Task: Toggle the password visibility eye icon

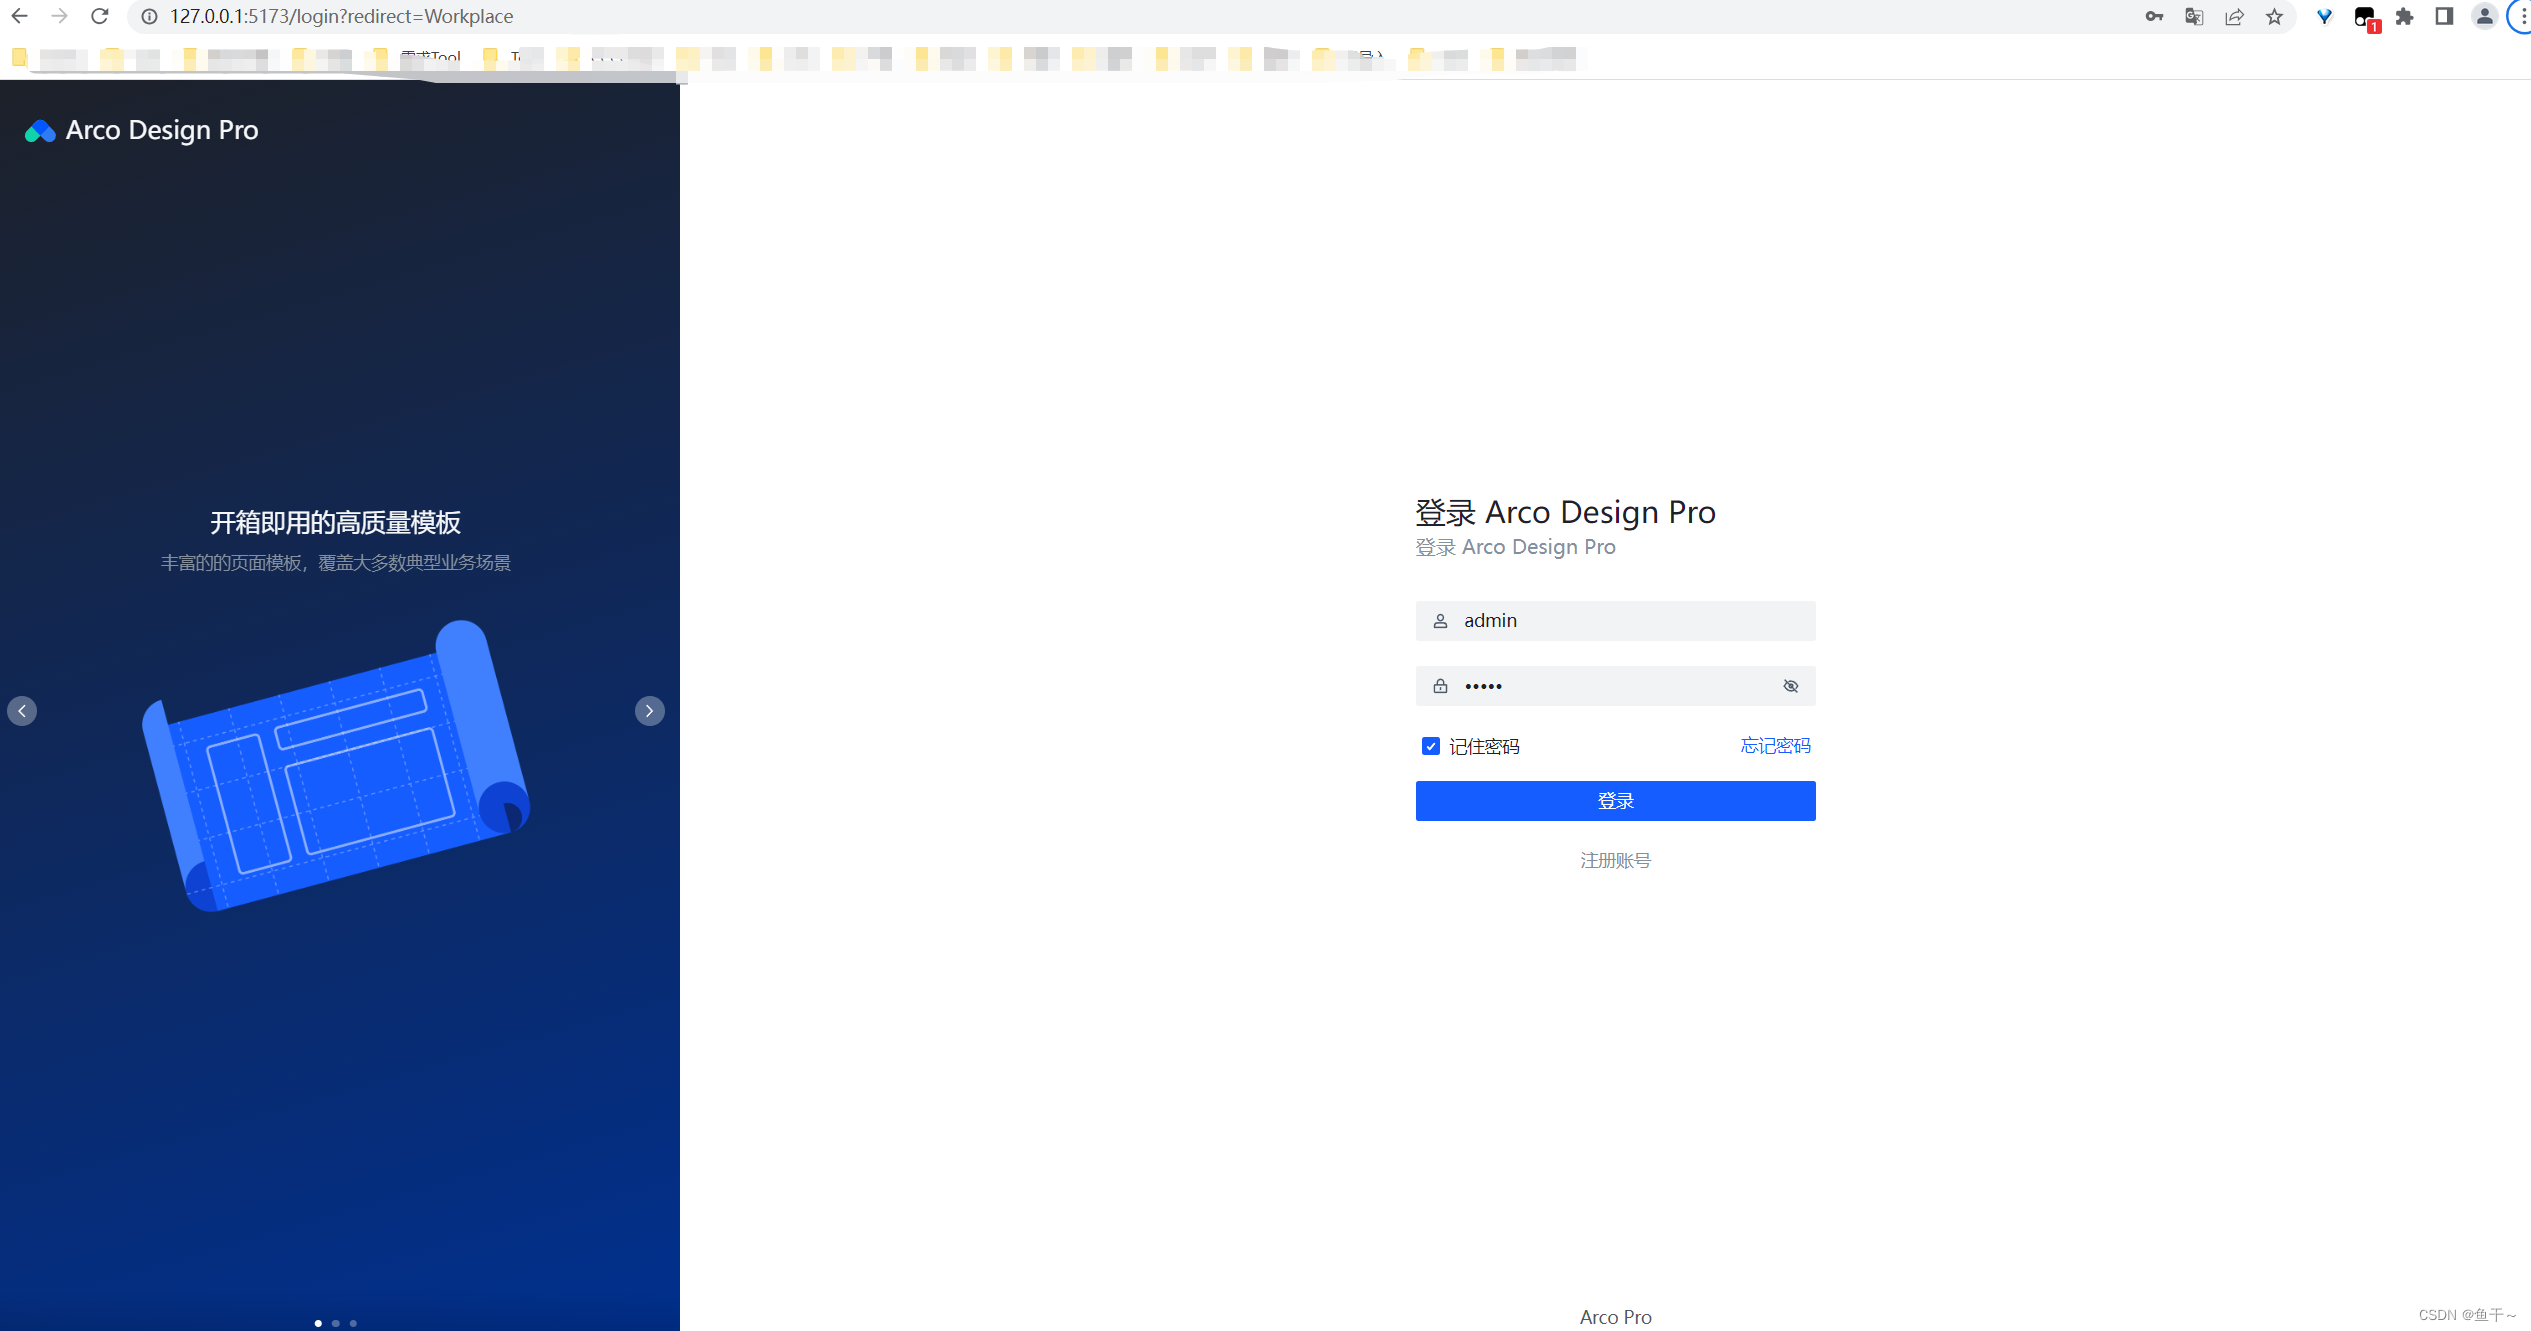Action: (x=1790, y=686)
